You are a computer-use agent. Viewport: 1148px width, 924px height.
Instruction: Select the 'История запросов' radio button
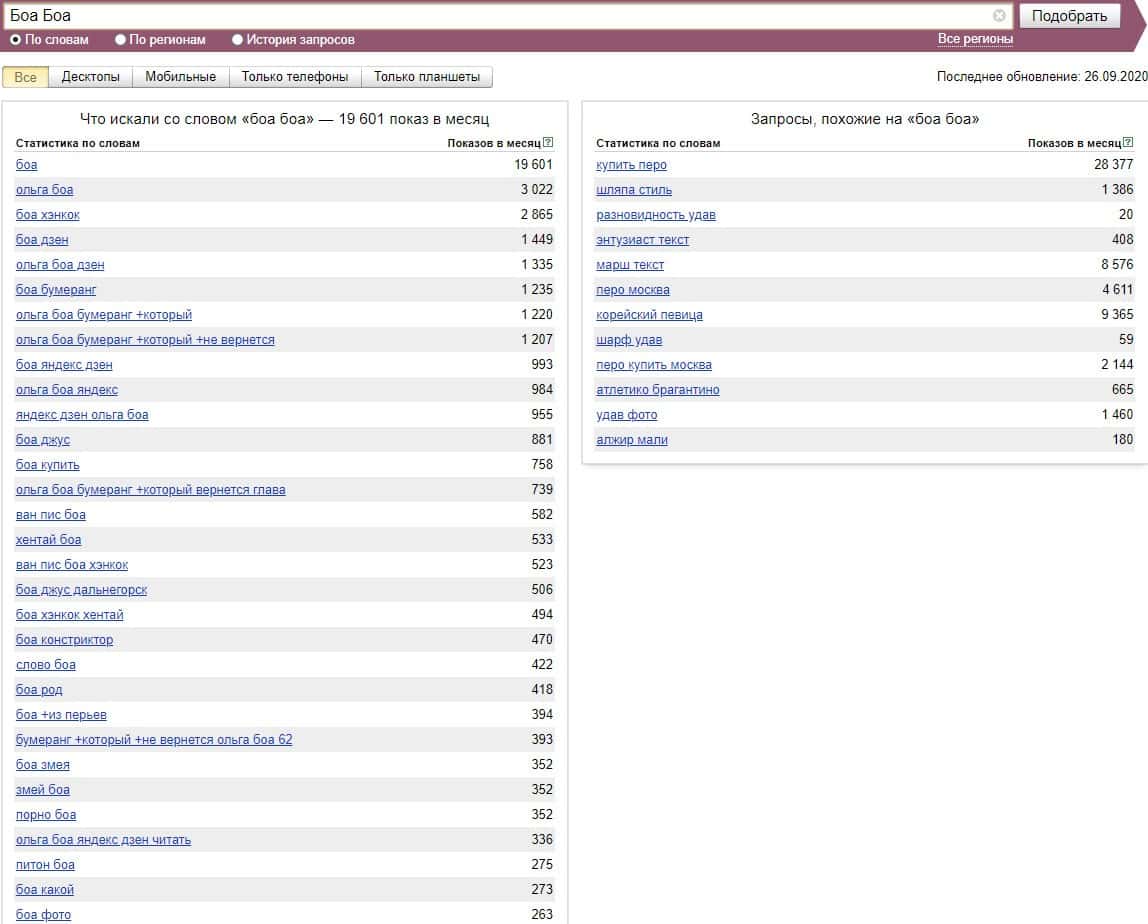(238, 40)
